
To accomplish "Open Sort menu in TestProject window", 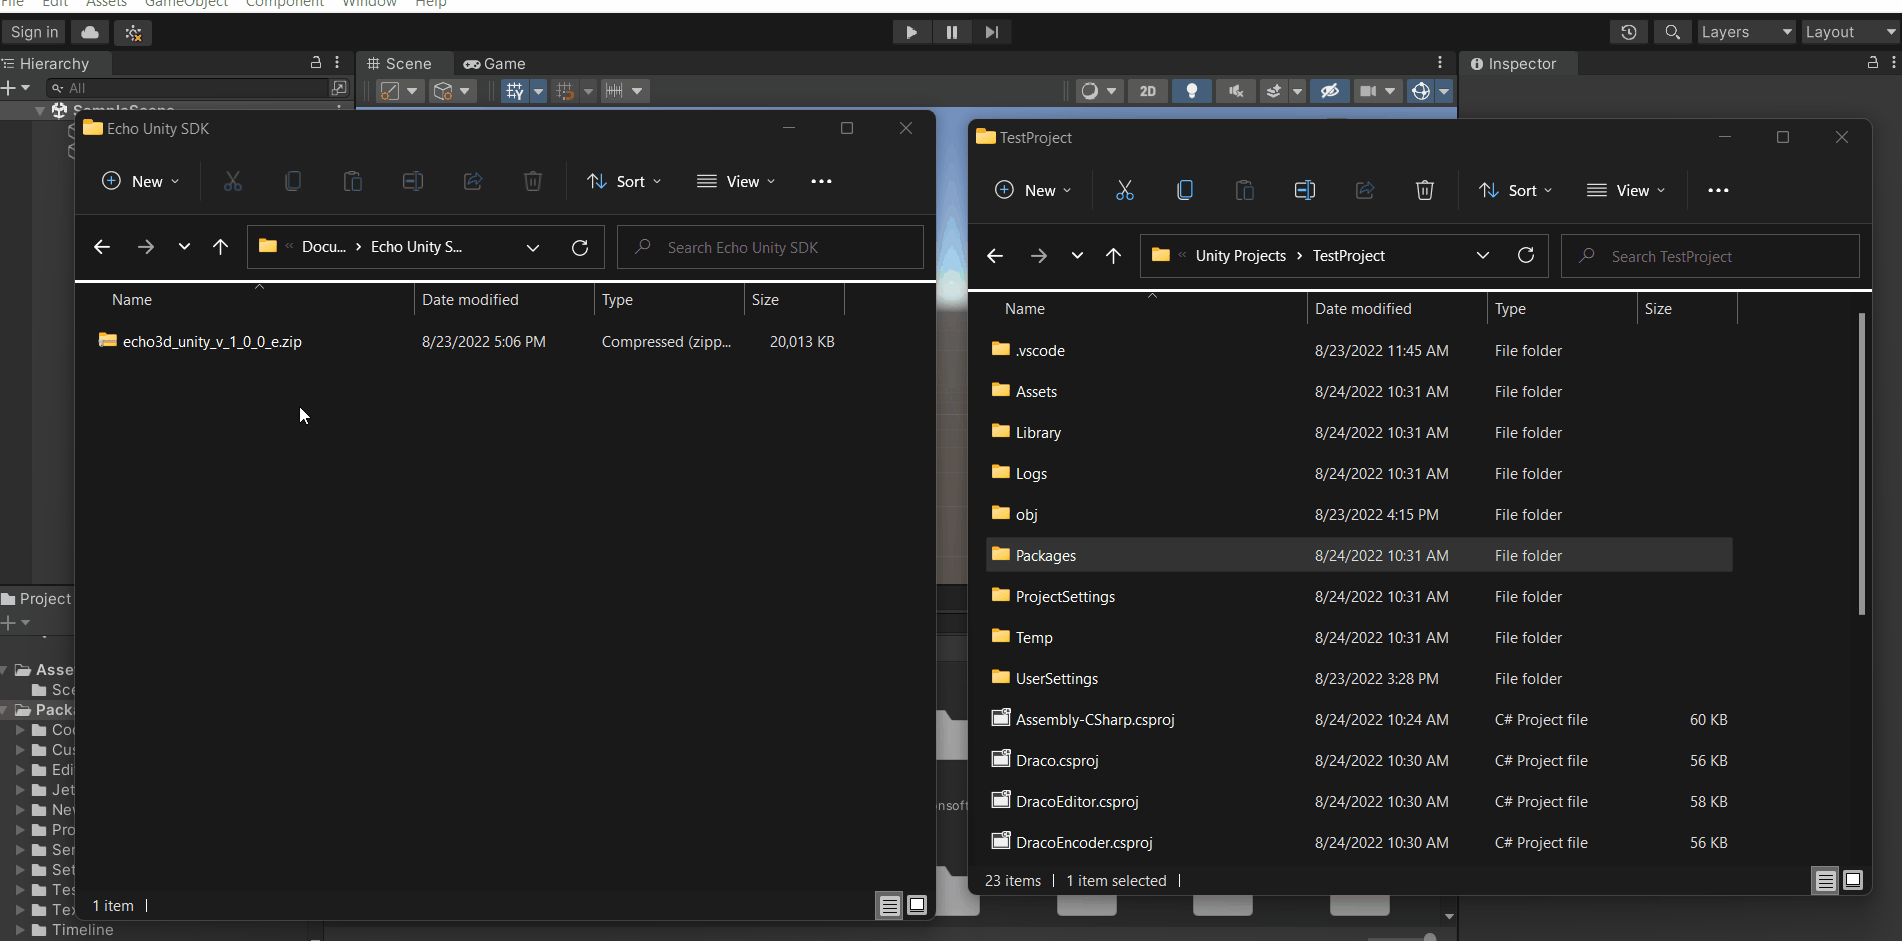I will pos(1516,190).
